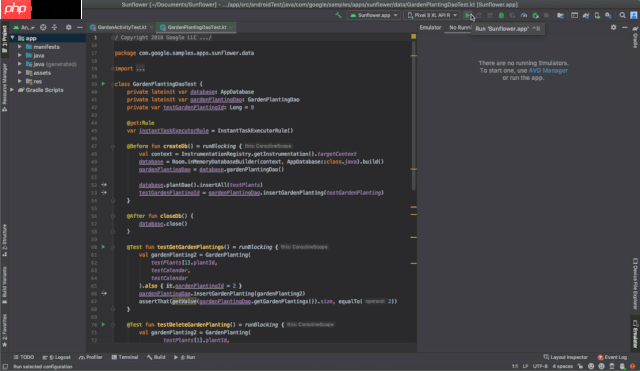Open the Terminal tool window
Screen dimensions: 640x371
coord(124,357)
